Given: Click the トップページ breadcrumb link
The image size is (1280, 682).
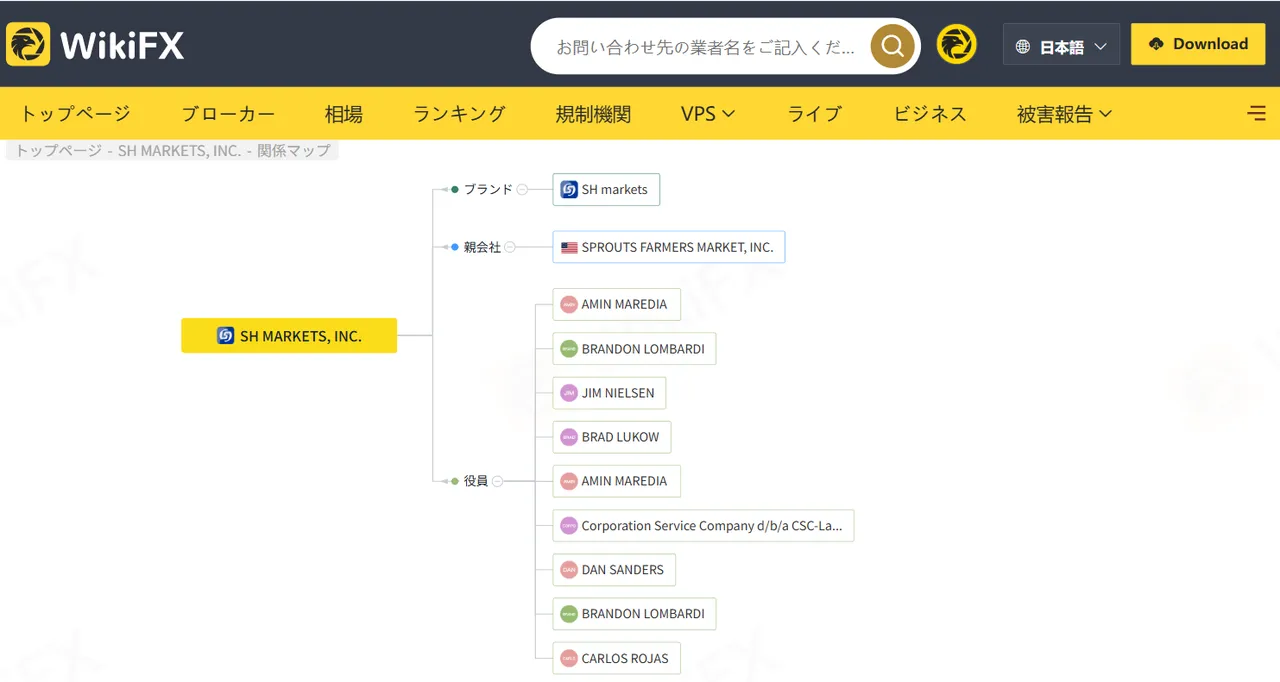Looking at the screenshot, I should (58, 151).
